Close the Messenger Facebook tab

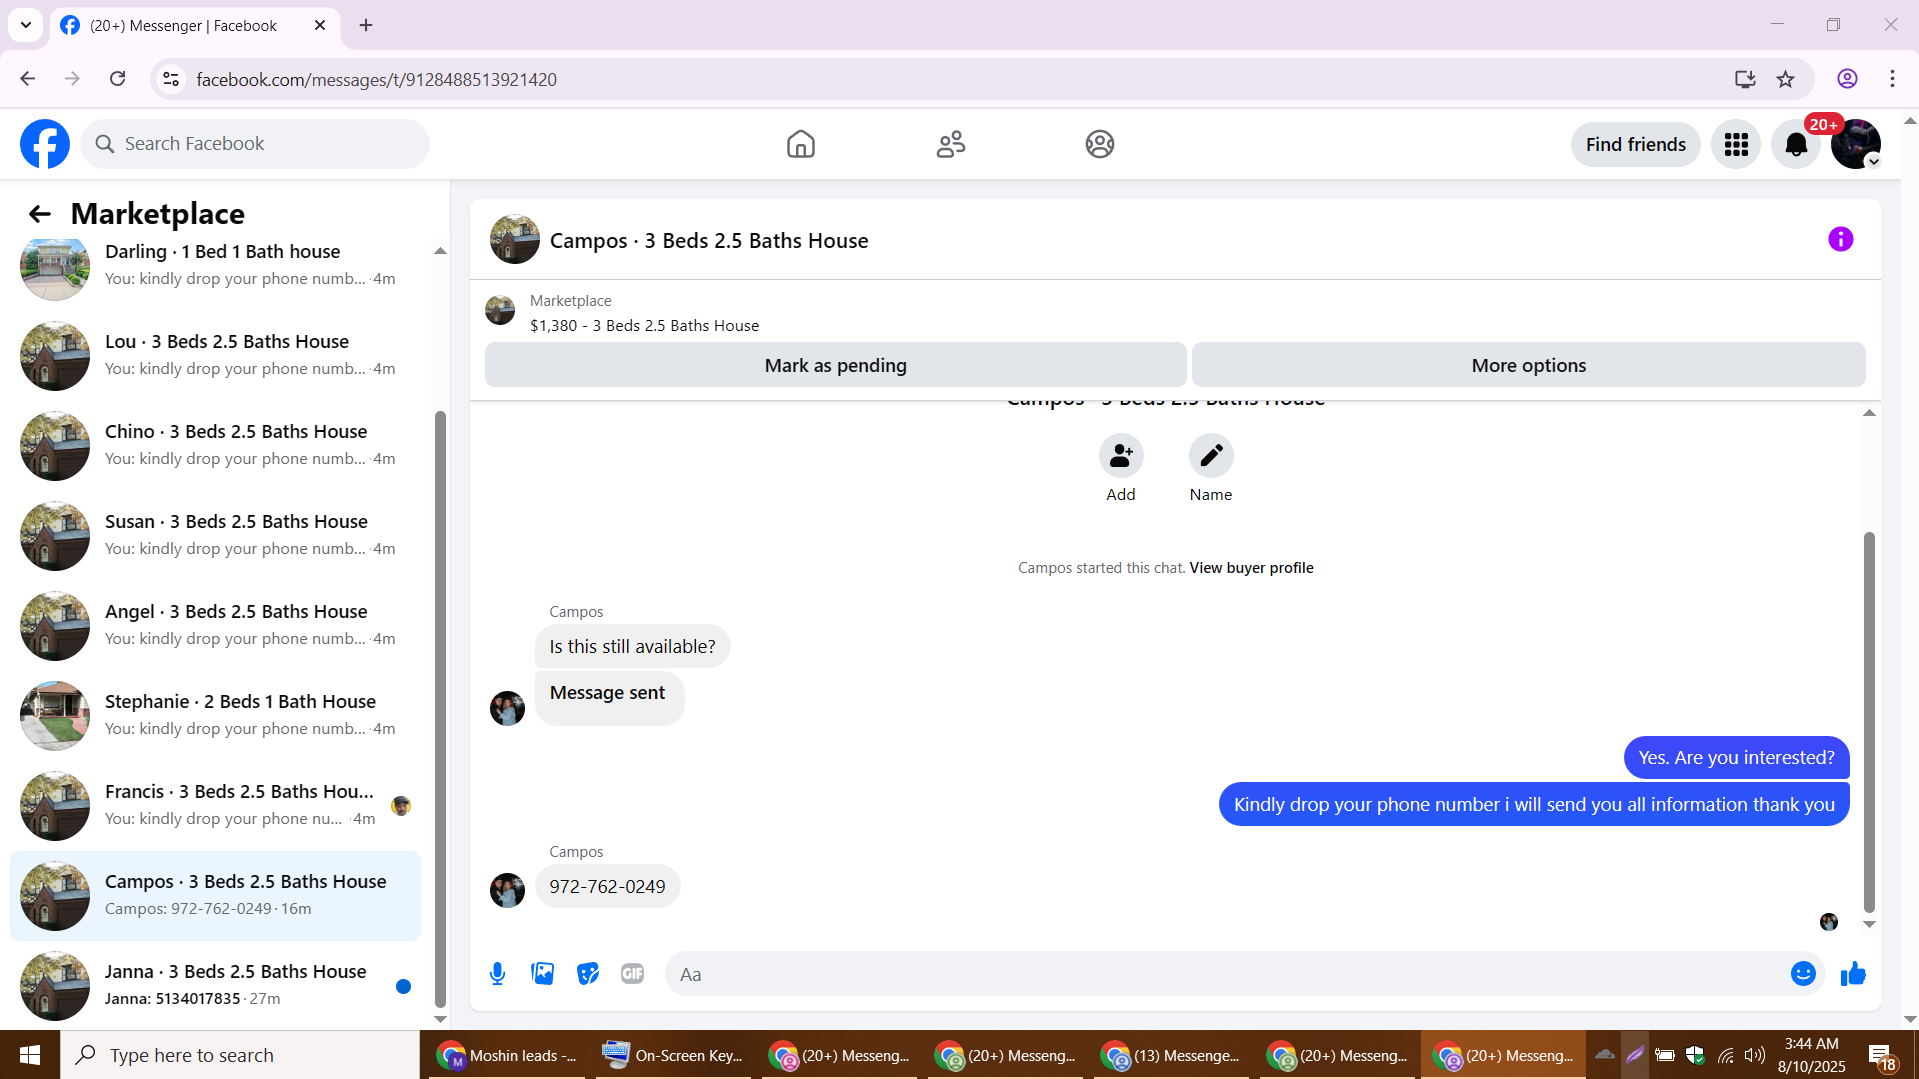click(320, 25)
